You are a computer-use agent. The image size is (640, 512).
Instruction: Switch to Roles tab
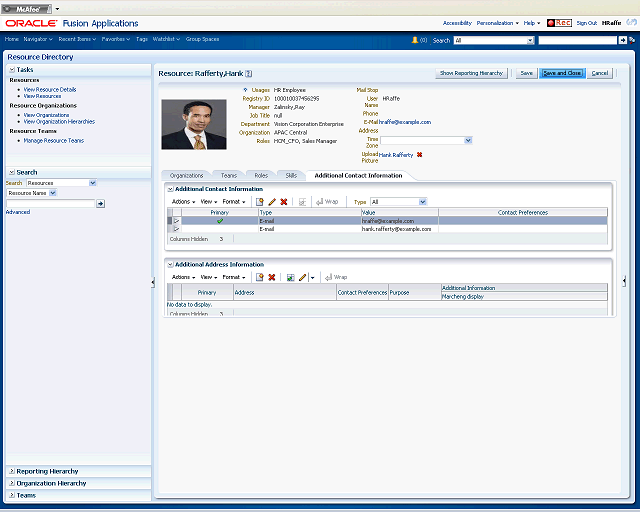pyautogui.click(x=261, y=176)
